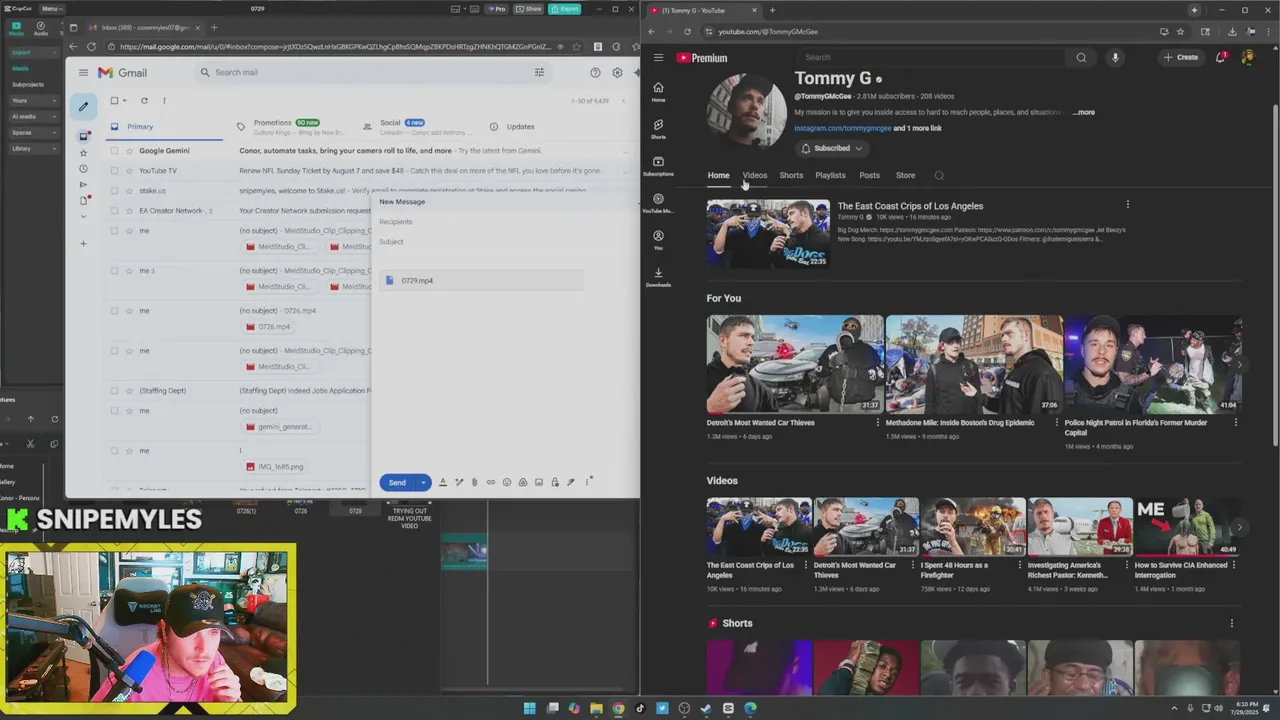
Task: Click Gmail sidebar Snoozed clock icon
Action: coord(83,168)
